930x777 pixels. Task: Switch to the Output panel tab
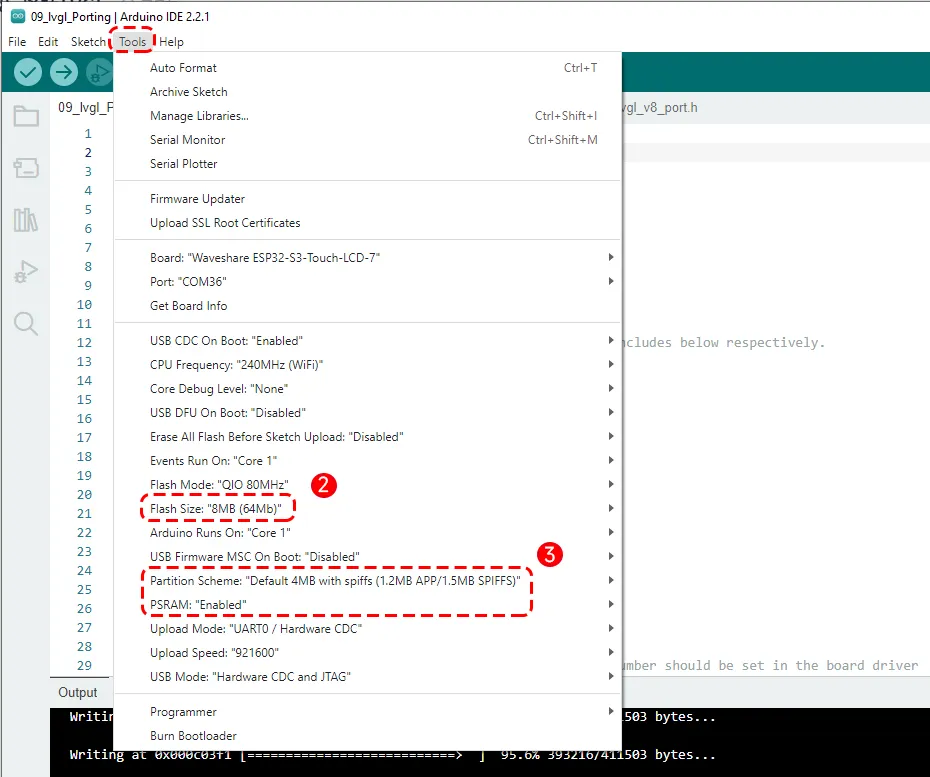[78, 693]
